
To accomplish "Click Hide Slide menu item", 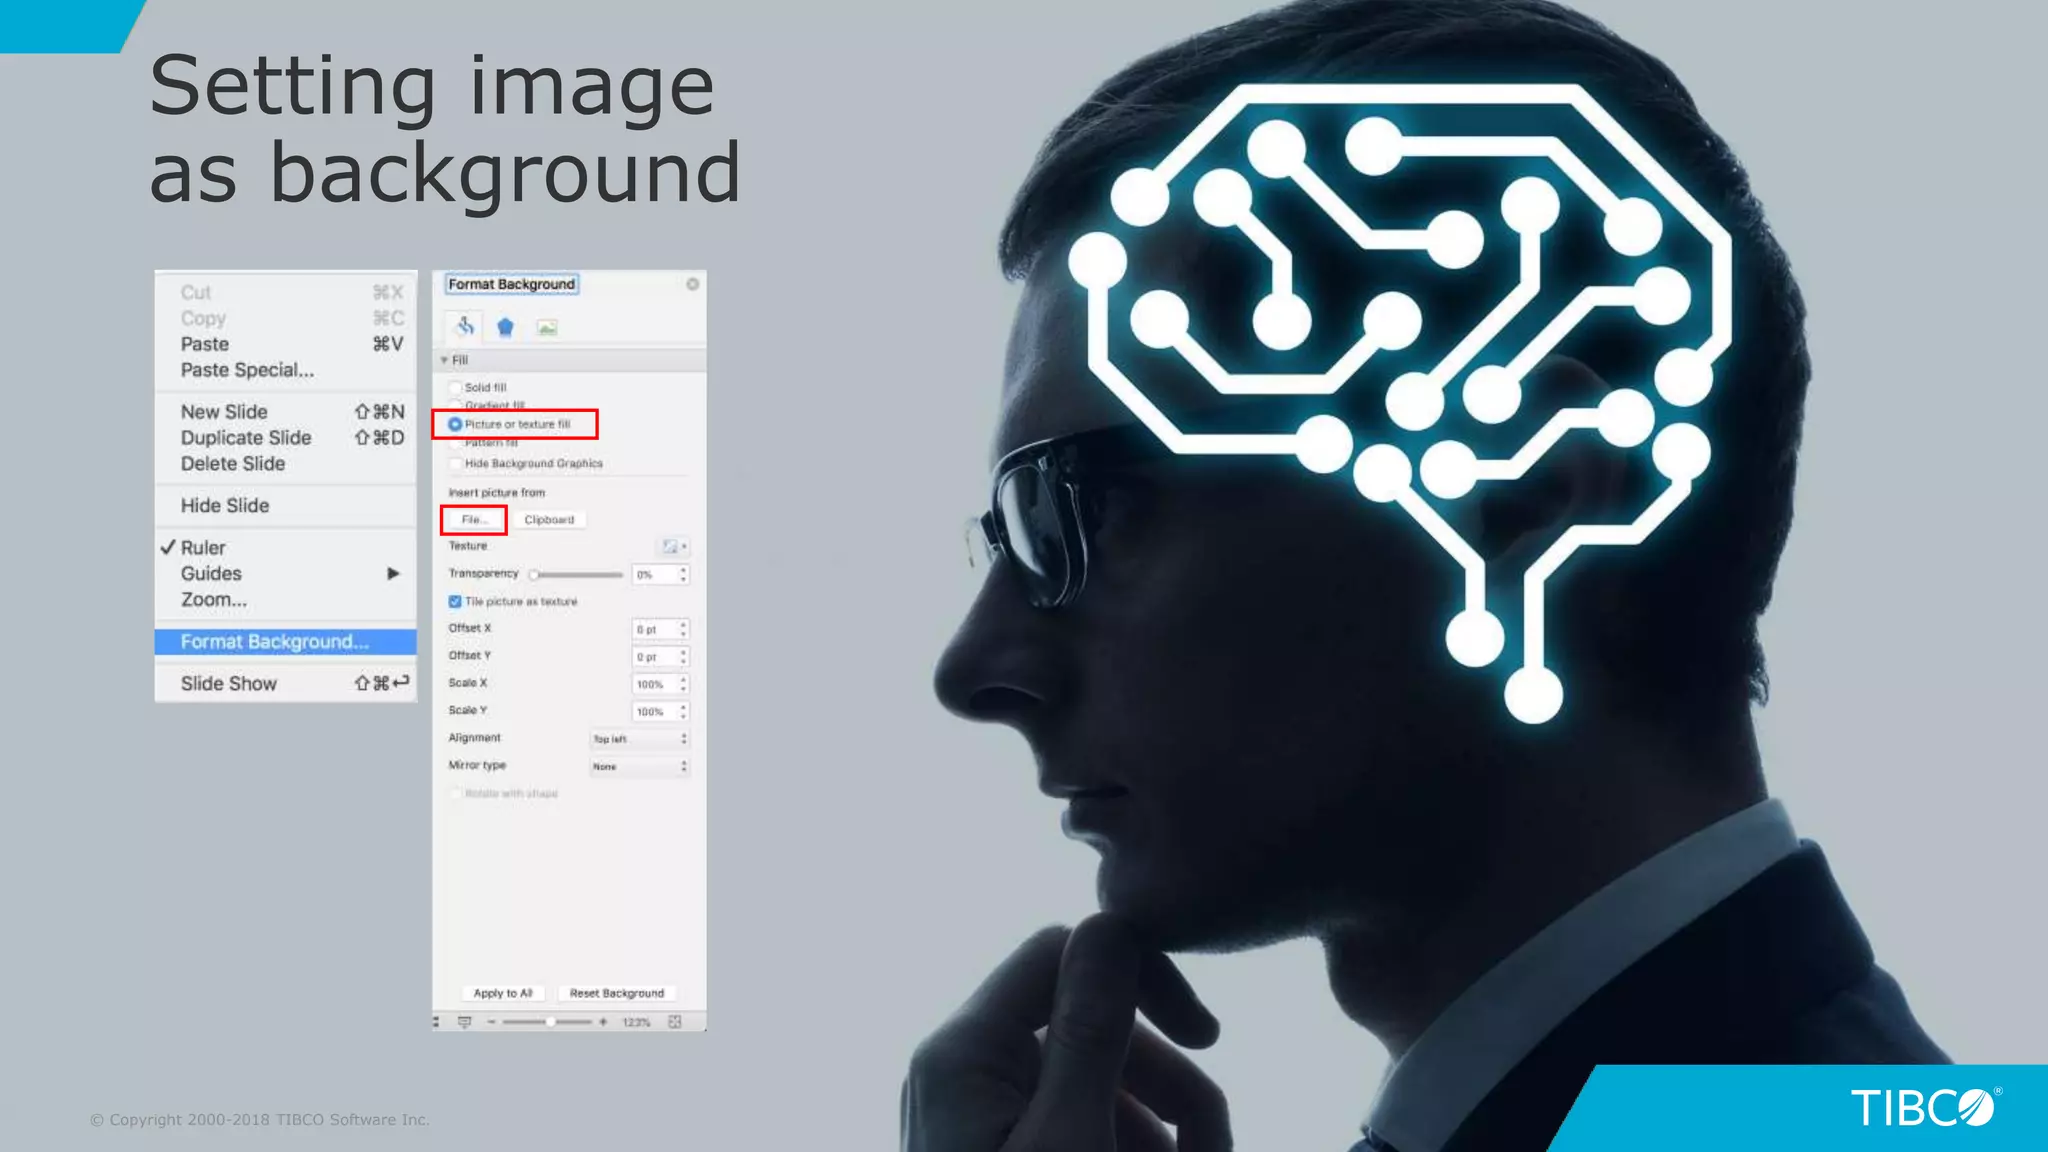I will [286, 506].
